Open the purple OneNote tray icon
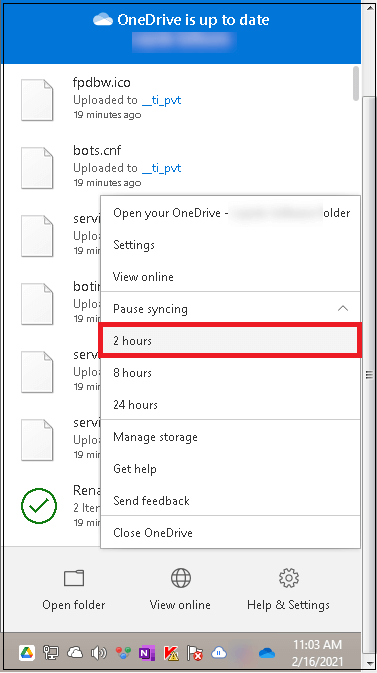Image resolution: width=377 pixels, height=673 pixels. (x=147, y=653)
